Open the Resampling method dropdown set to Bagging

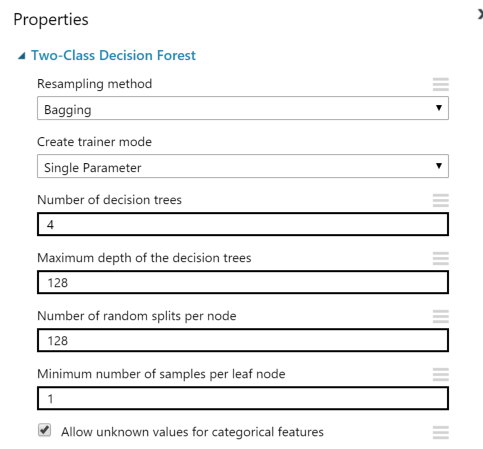(243, 108)
